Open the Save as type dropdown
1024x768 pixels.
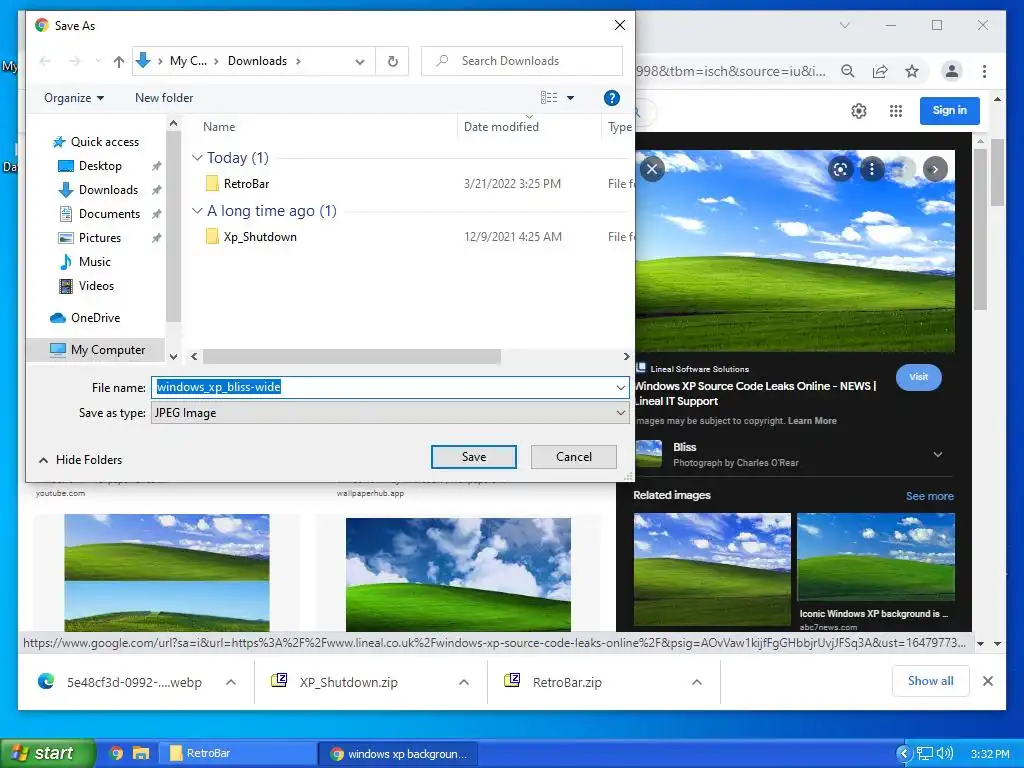click(x=390, y=413)
